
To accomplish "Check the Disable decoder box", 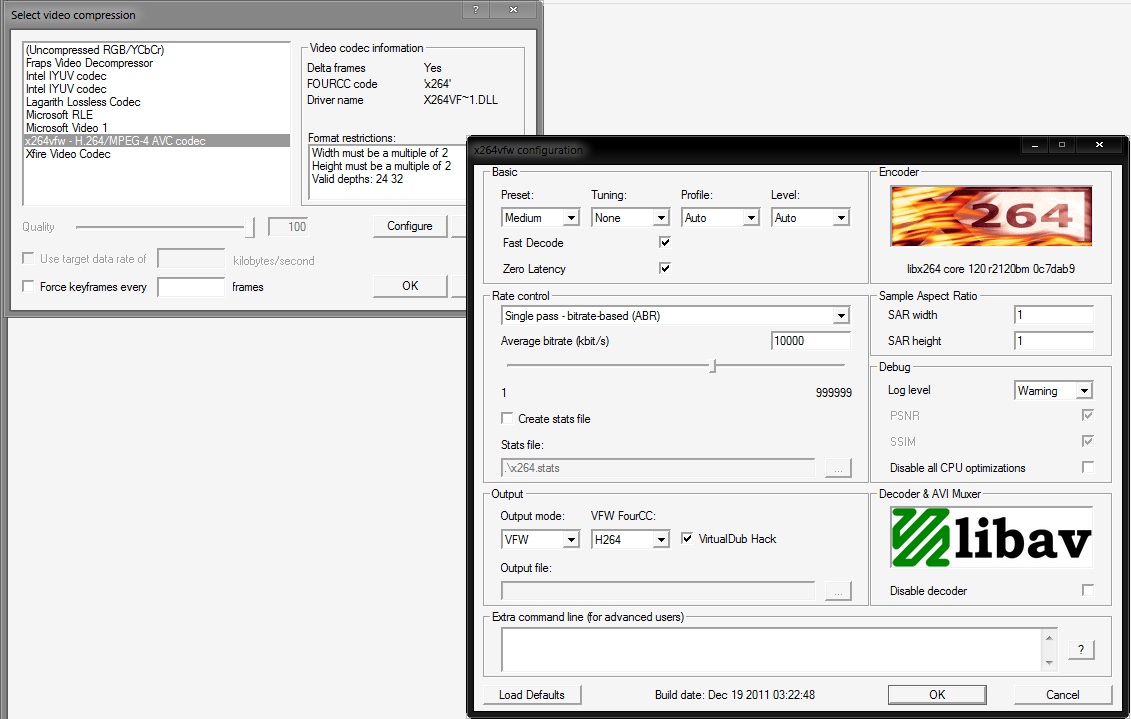I will pos(1088,590).
